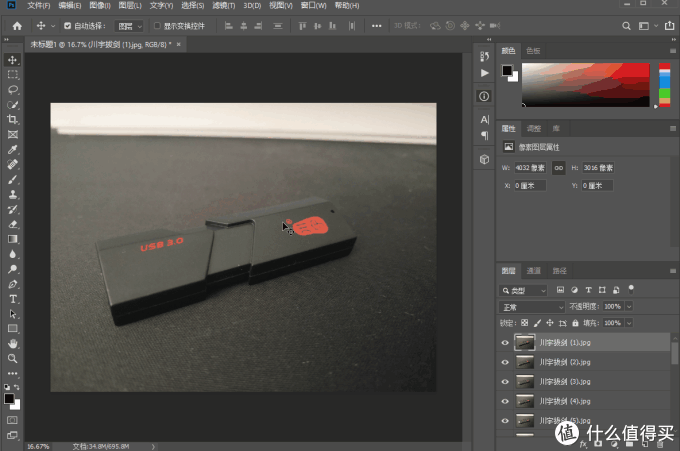
Task: Select the Eyedropper tool
Action: [x=13, y=149]
